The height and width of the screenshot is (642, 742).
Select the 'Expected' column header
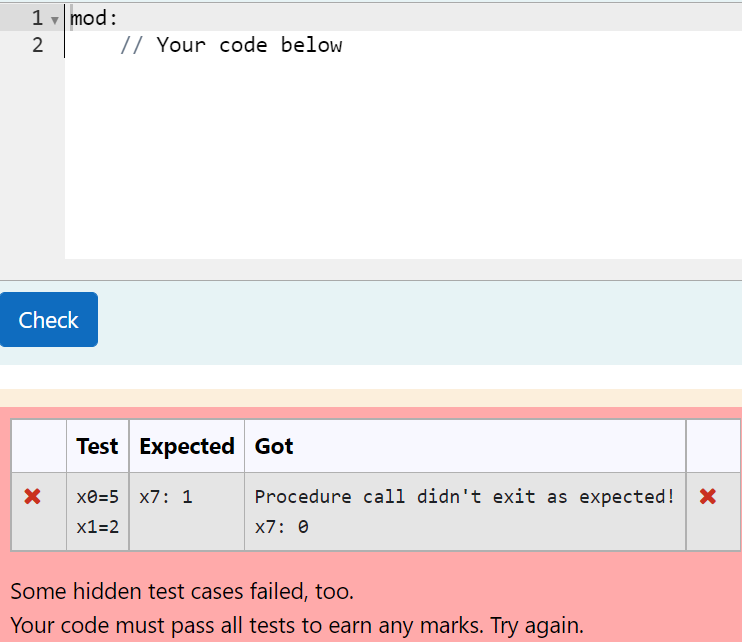click(187, 446)
